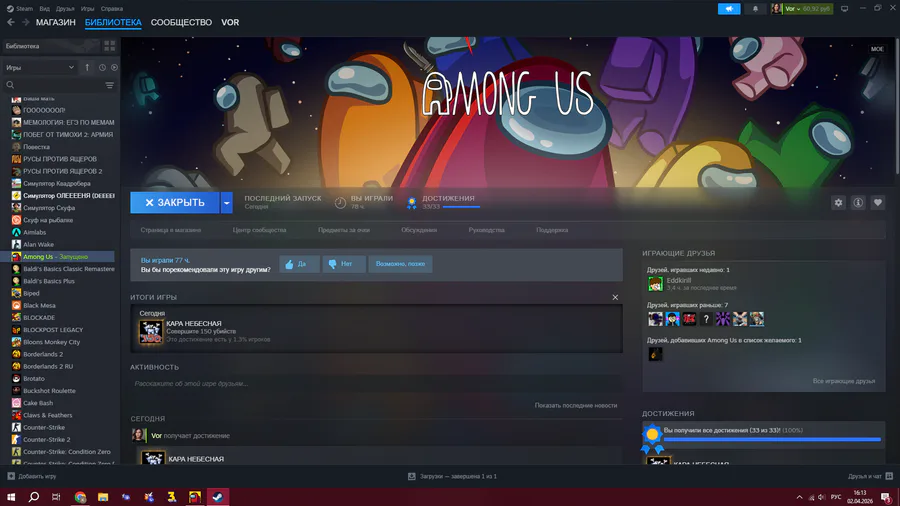
Task: Open КАРА НЕБЕСНАЯ achievement icon in summary
Action: click(x=151, y=332)
